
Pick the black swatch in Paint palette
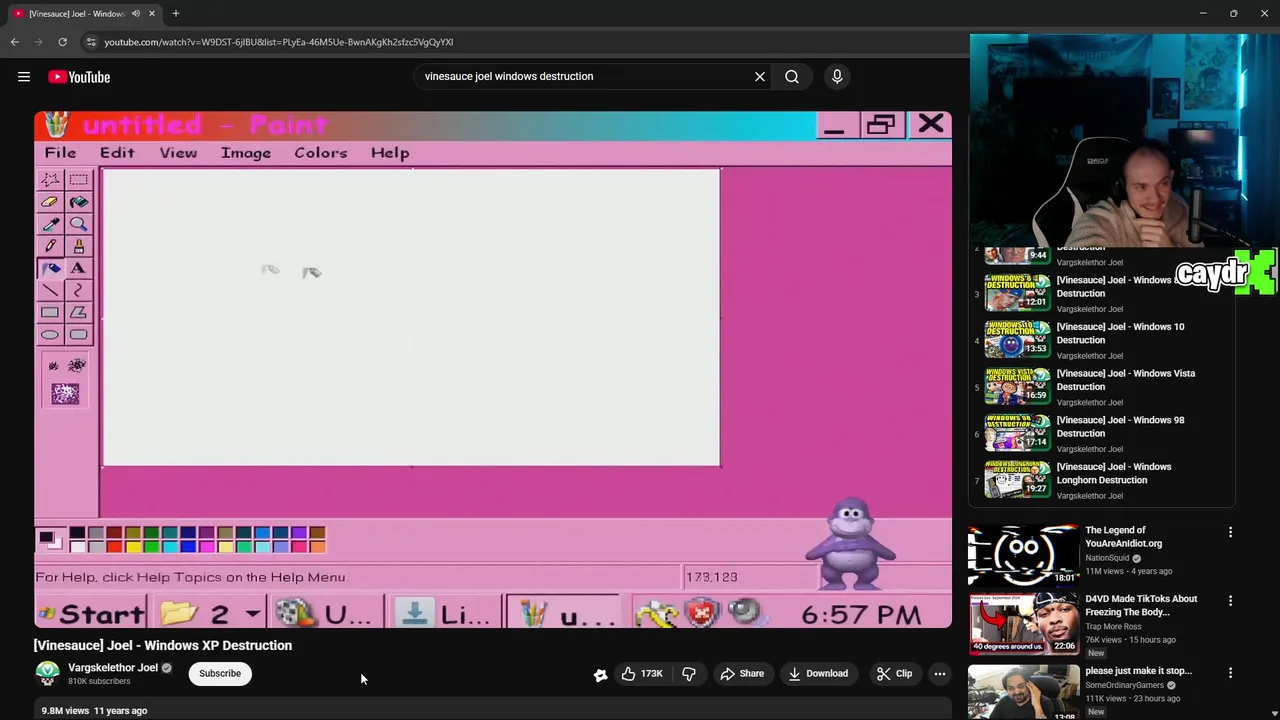pos(77,533)
